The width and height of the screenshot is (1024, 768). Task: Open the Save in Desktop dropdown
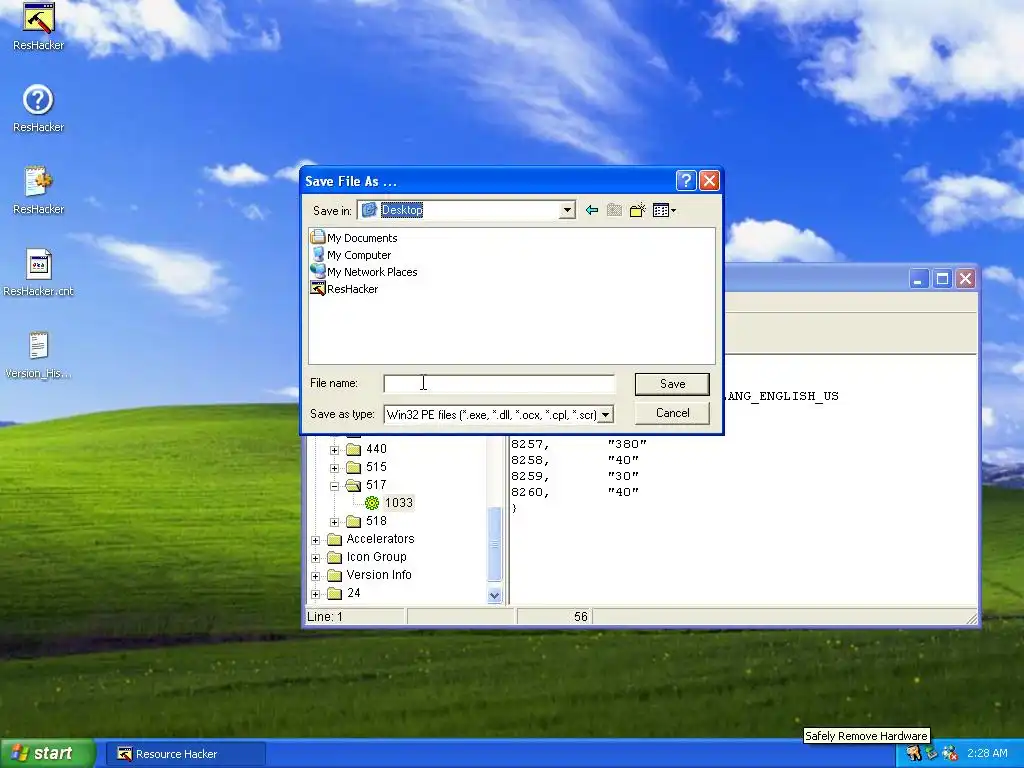tap(567, 210)
